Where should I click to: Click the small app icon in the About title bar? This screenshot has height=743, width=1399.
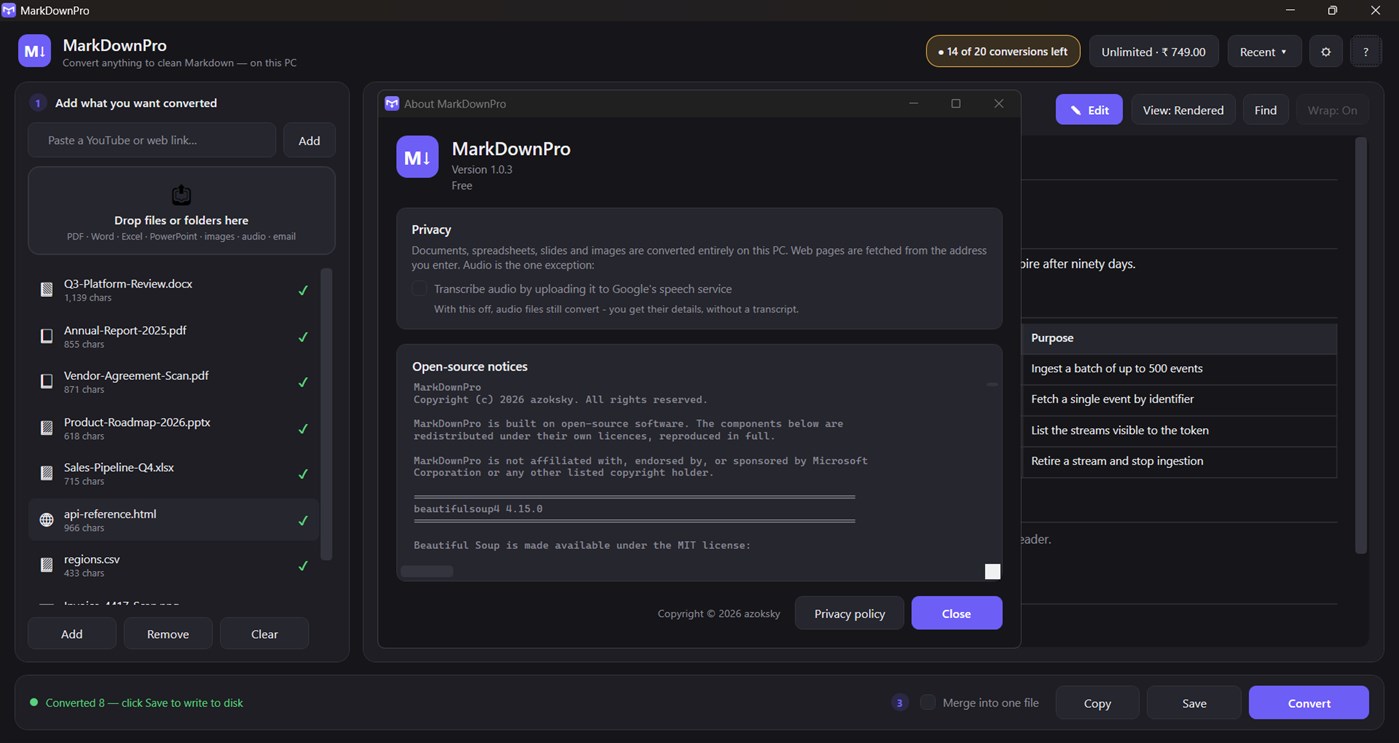pyautogui.click(x=392, y=104)
